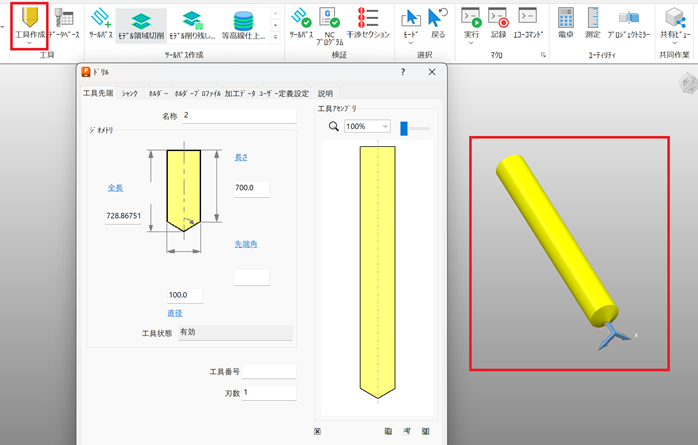Open the 干渉セクション tool
Viewport: 698px width, 445px height.
point(368,22)
